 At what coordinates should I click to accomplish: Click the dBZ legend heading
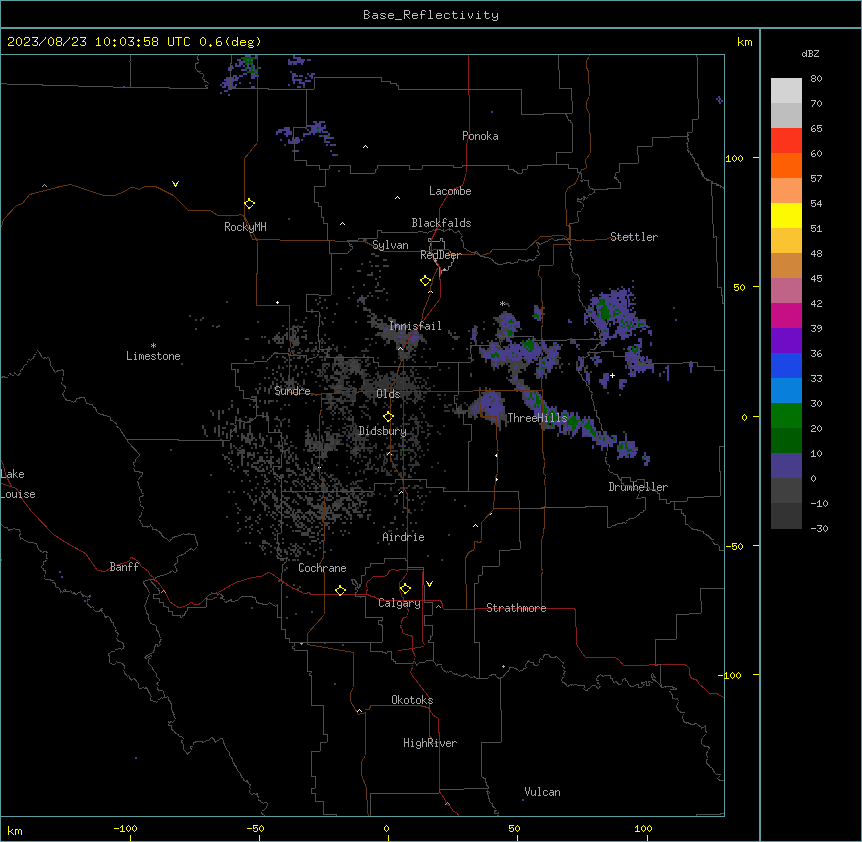[810, 54]
